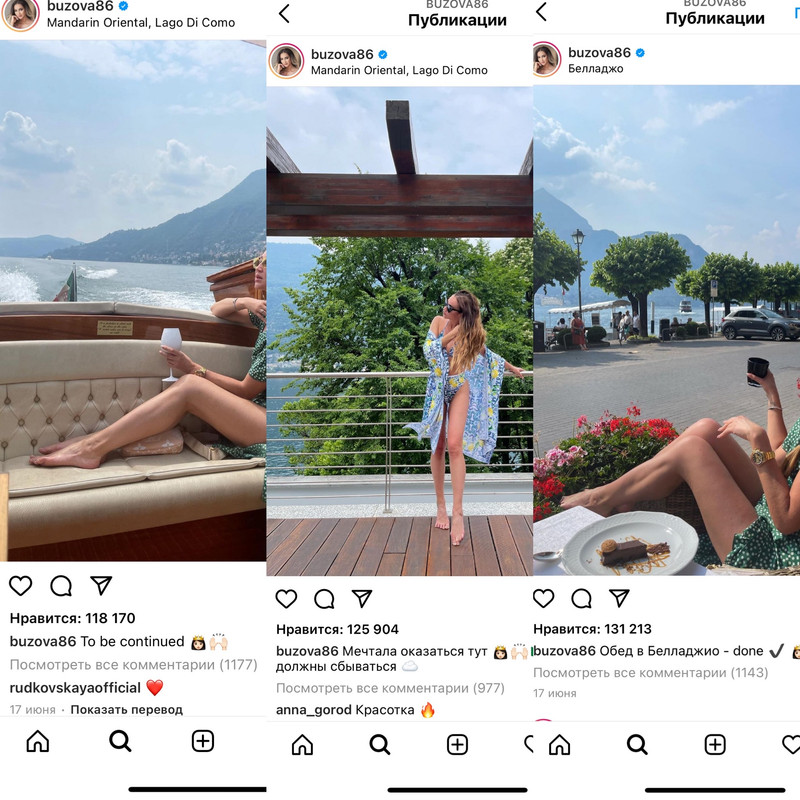Share the Bellagio lunch post
The height and width of the screenshot is (800, 800).
pyautogui.click(x=619, y=598)
